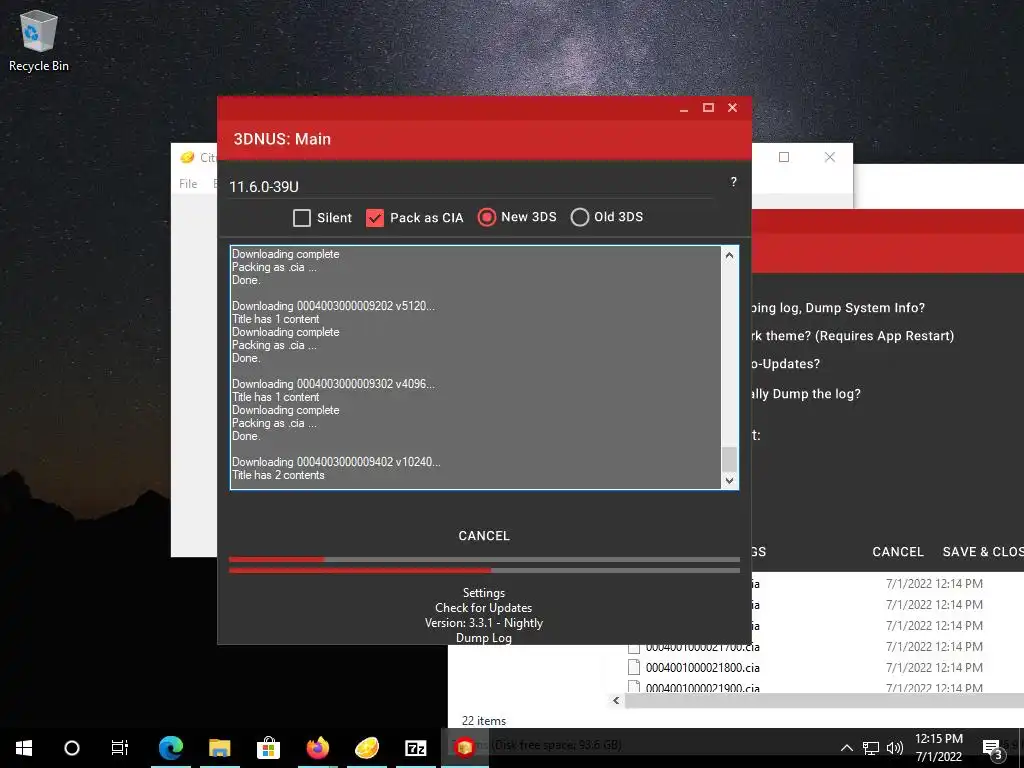Launch Firefox from the taskbar
The height and width of the screenshot is (768, 1024).
click(x=317, y=748)
